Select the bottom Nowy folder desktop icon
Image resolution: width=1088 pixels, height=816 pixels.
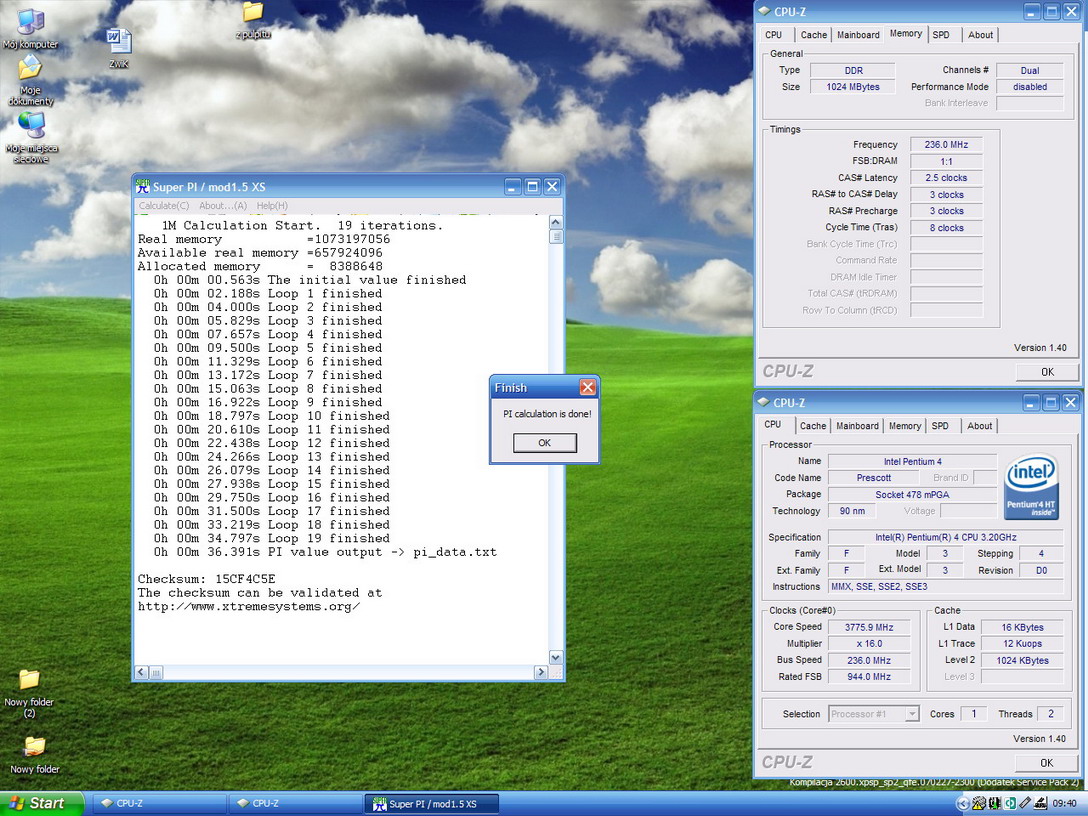pyautogui.click(x=34, y=754)
